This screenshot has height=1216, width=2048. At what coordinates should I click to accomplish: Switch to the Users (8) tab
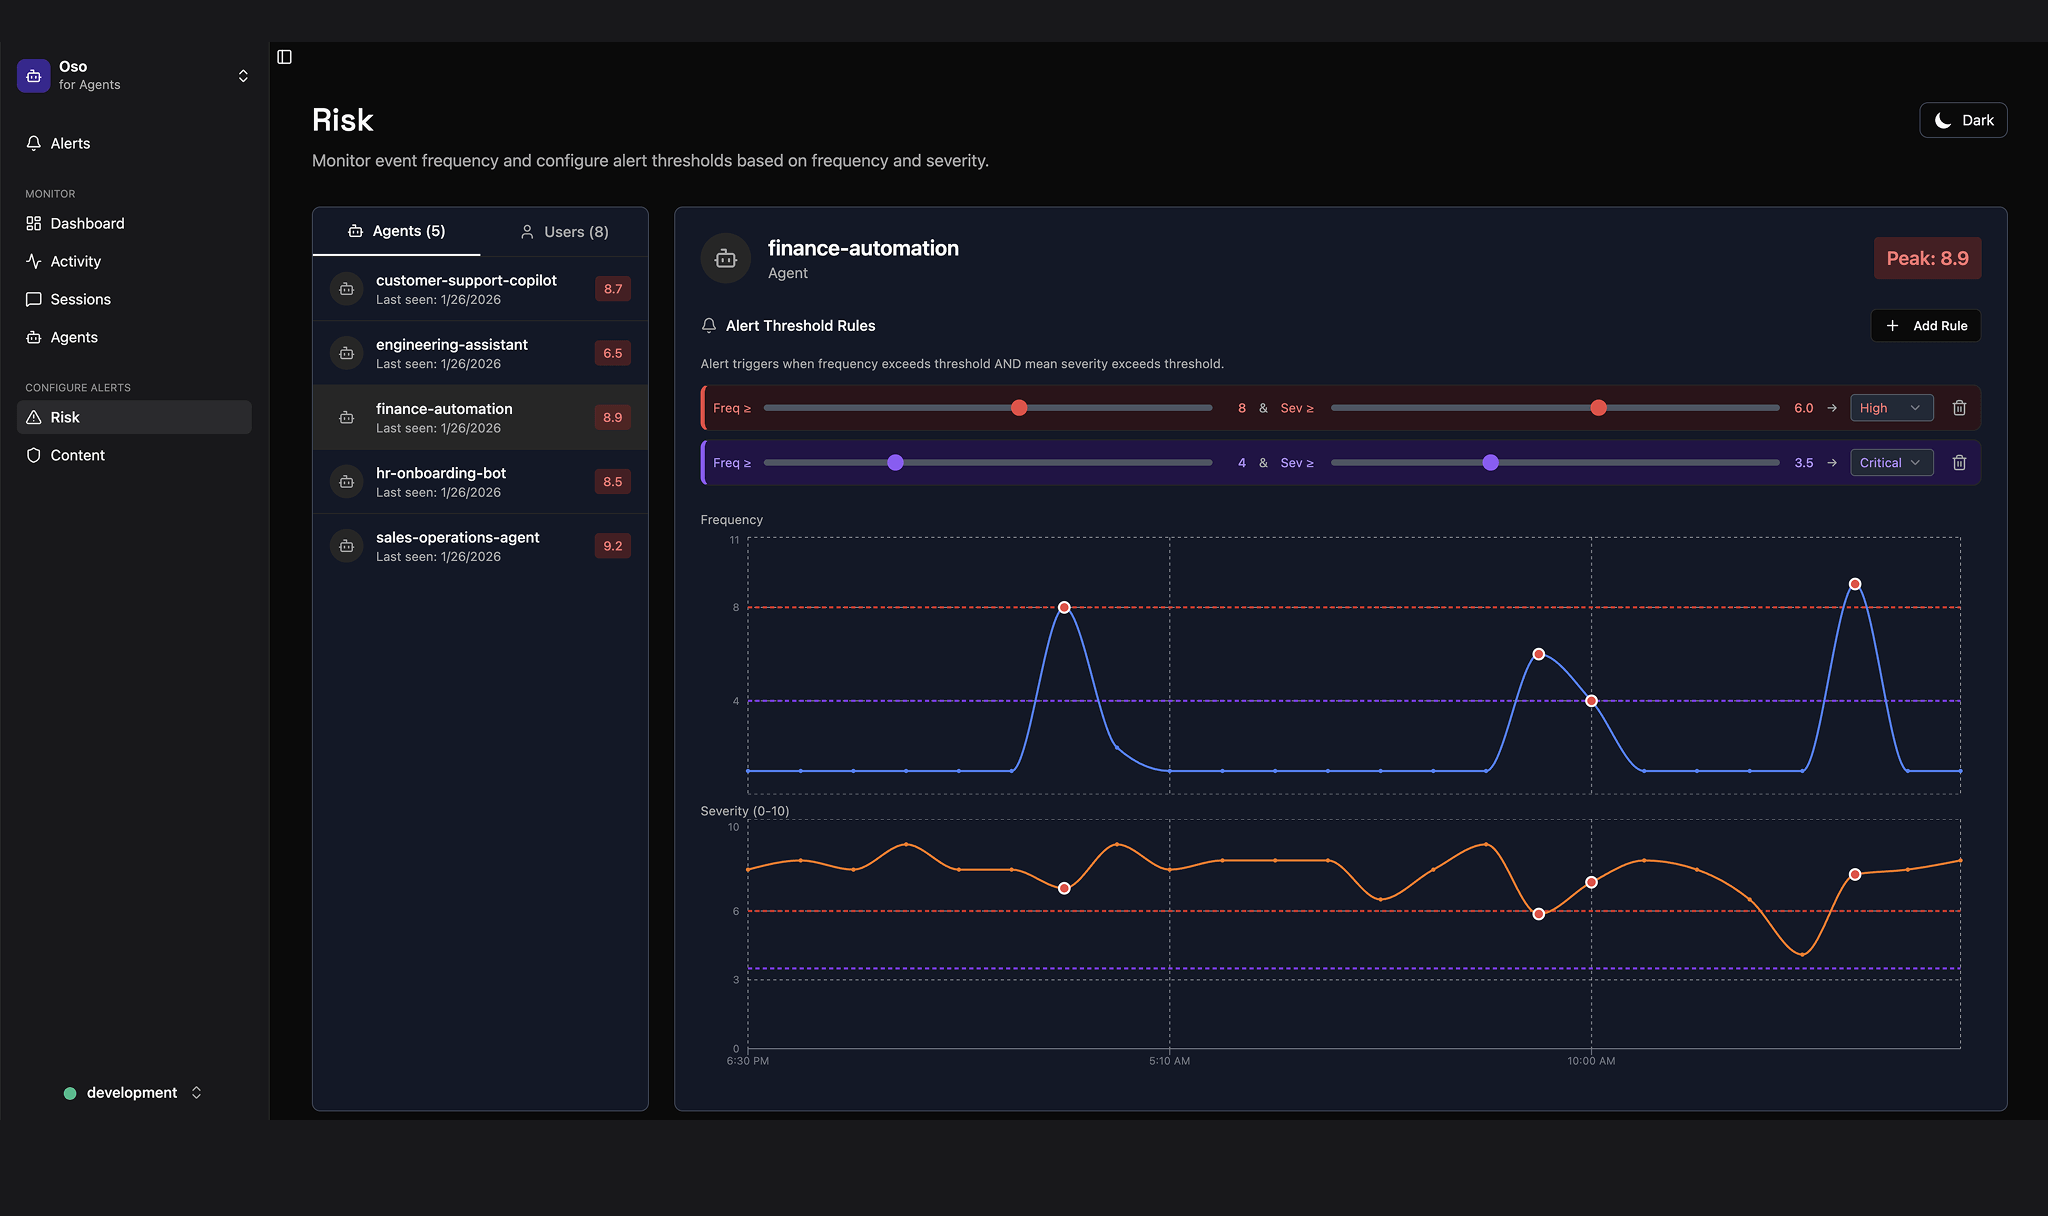565,231
